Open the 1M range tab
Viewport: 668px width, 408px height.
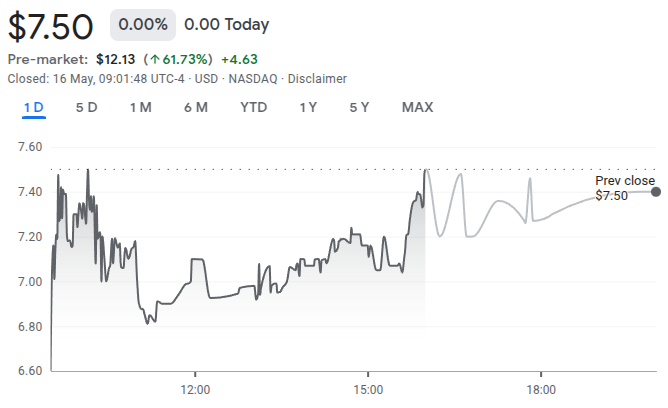(140, 107)
